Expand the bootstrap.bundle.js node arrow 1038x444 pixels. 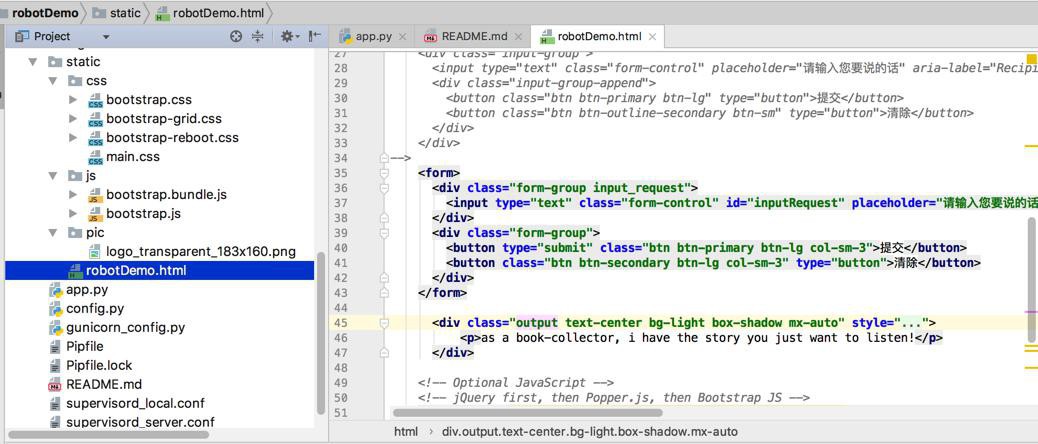[73, 195]
